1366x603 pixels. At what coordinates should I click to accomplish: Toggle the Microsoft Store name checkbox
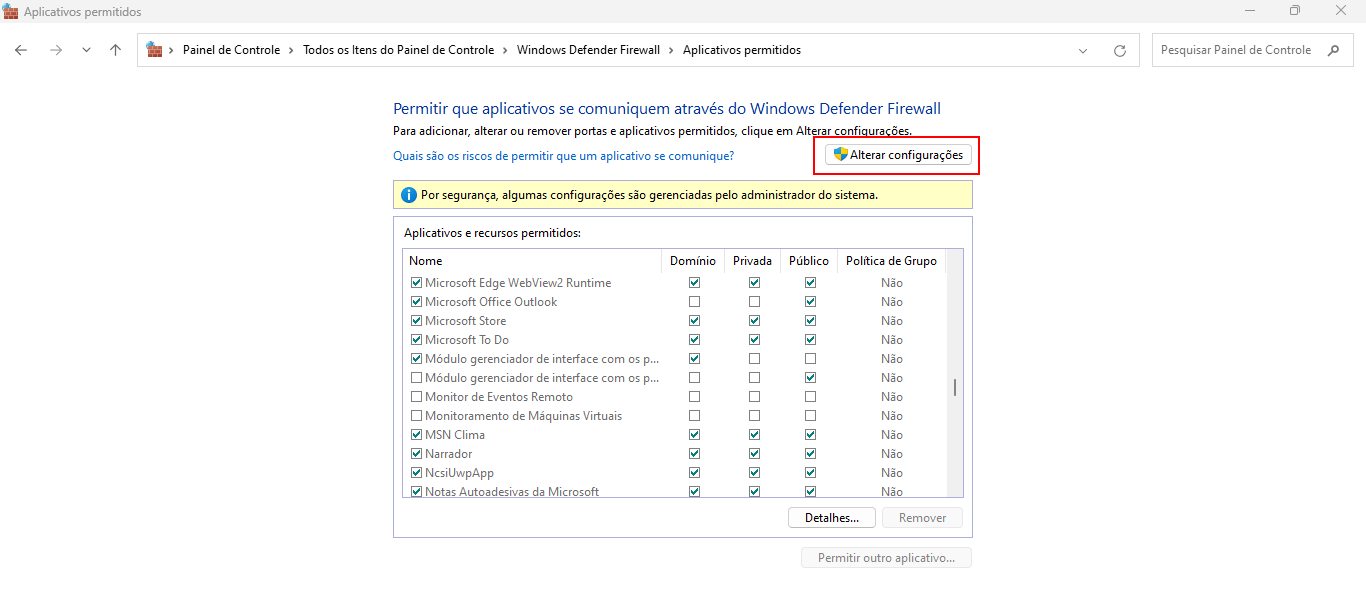point(416,321)
